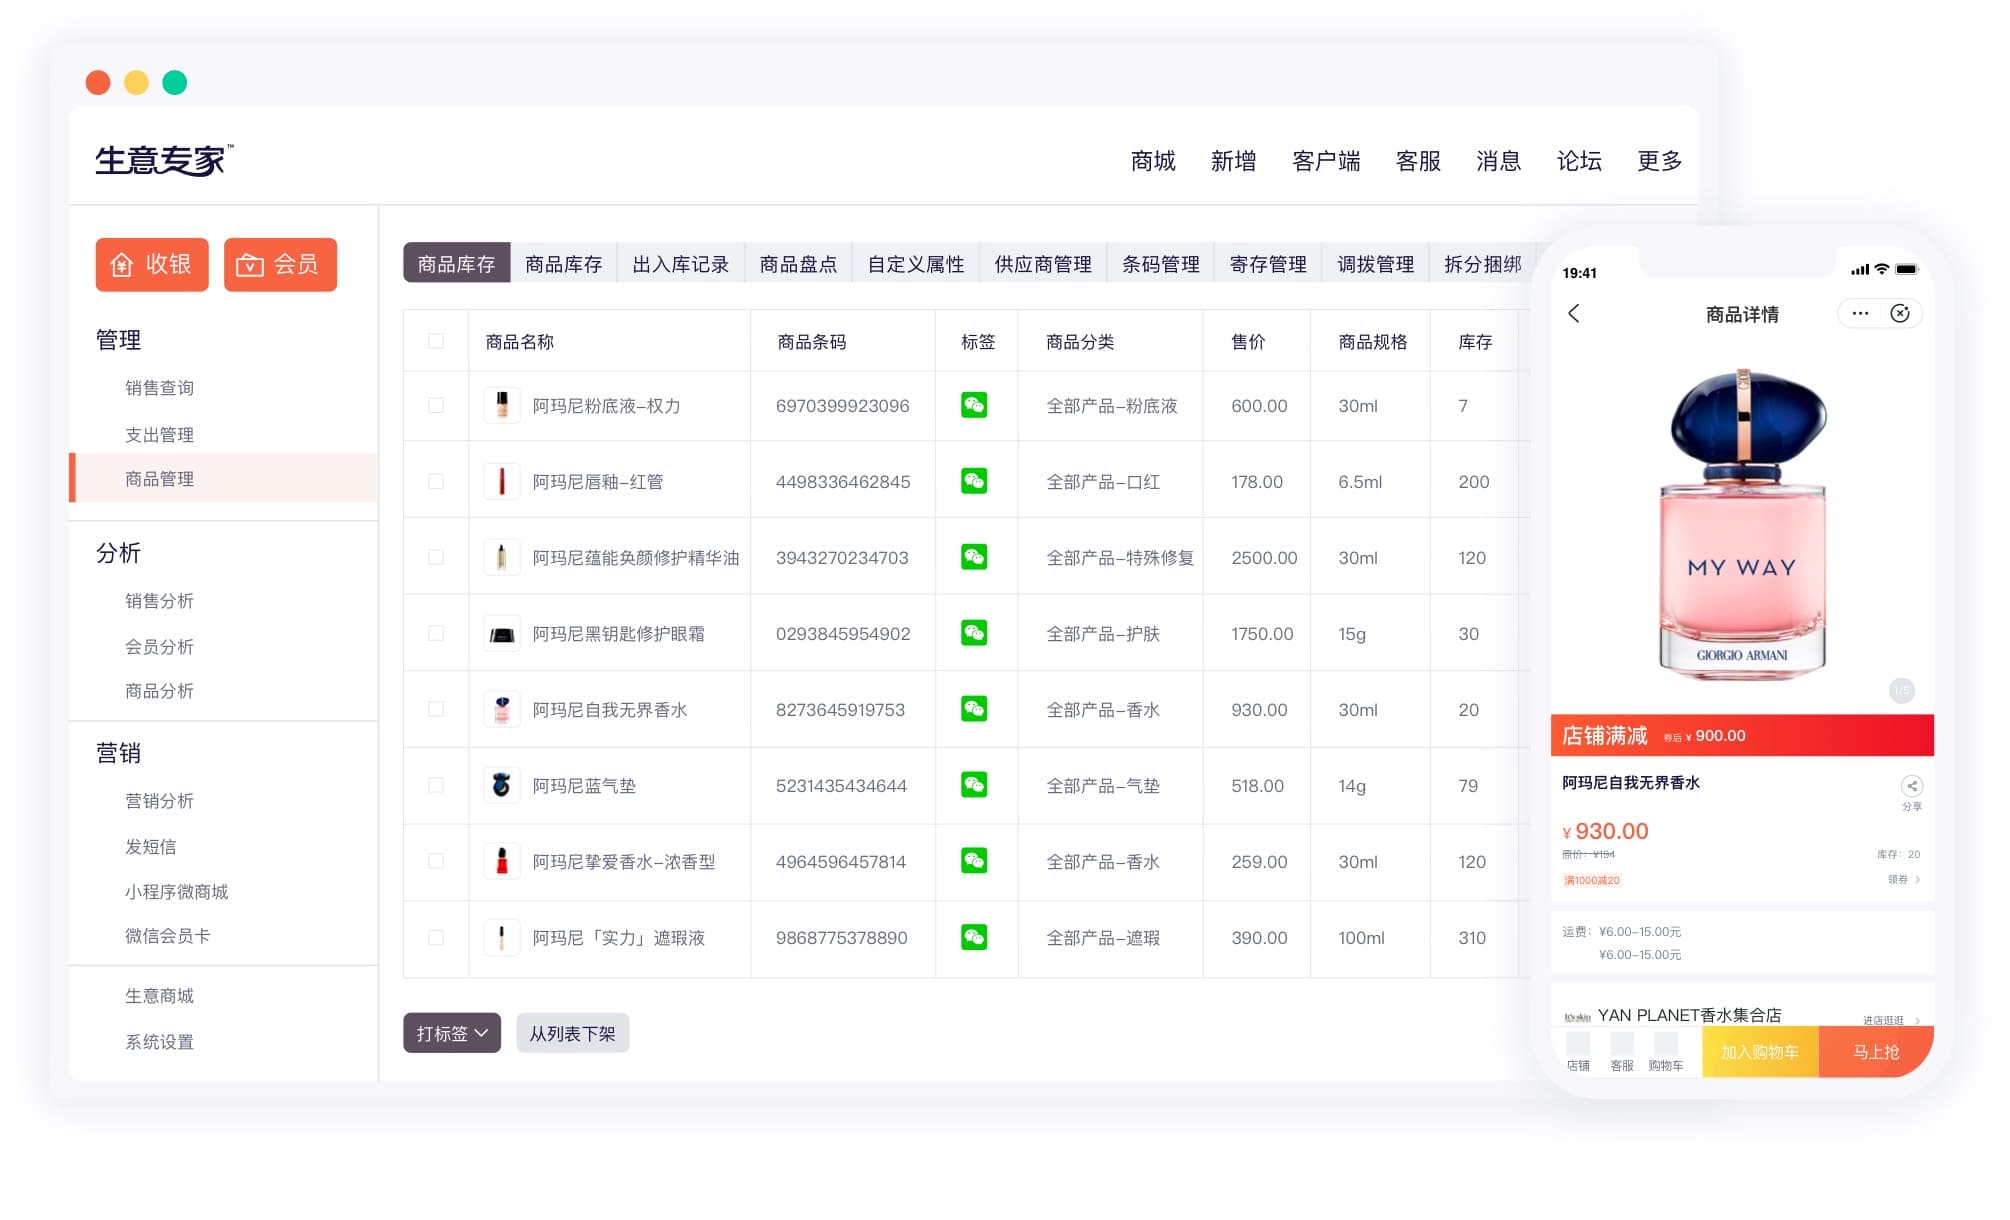Tap the share icon beside 阿玛尼自我无界香水
This screenshot has width=2010, height=1220.
pos(1911,786)
